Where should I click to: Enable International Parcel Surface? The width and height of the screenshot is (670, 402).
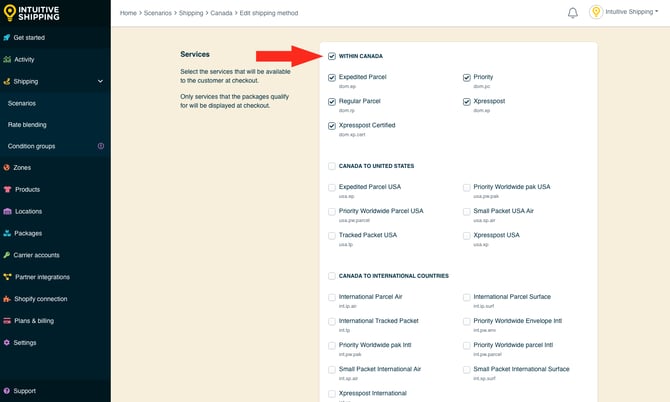[x=467, y=297]
